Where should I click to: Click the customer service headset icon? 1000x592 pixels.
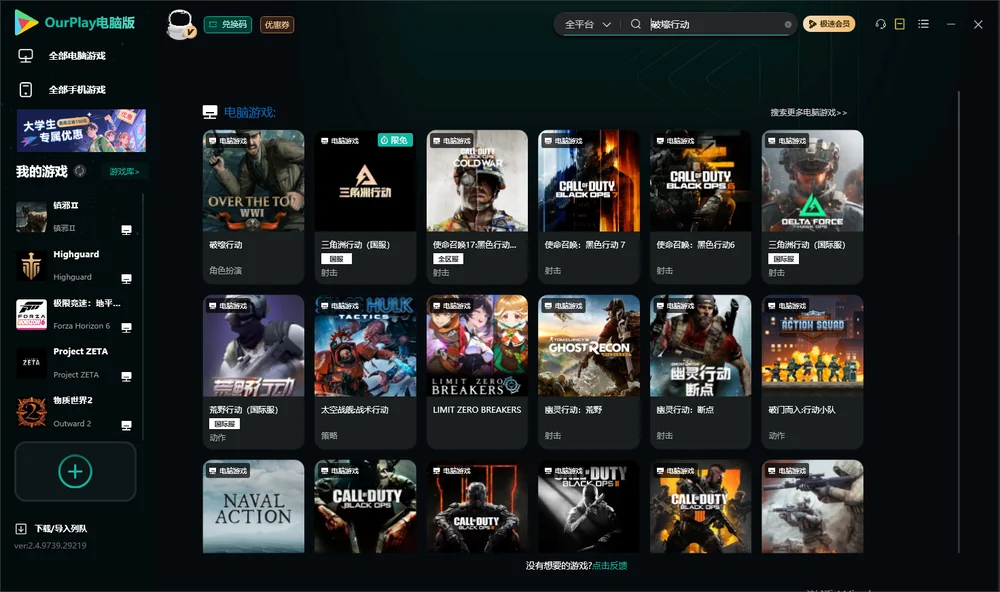click(x=881, y=24)
